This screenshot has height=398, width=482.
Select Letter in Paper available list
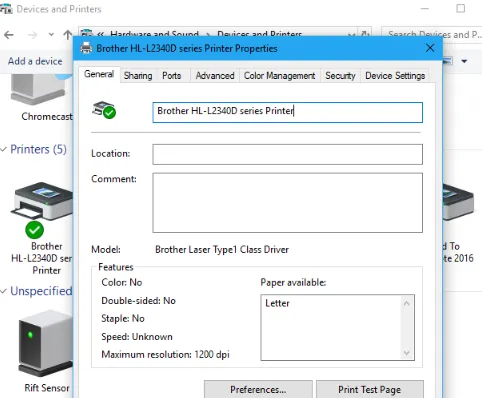(277, 303)
